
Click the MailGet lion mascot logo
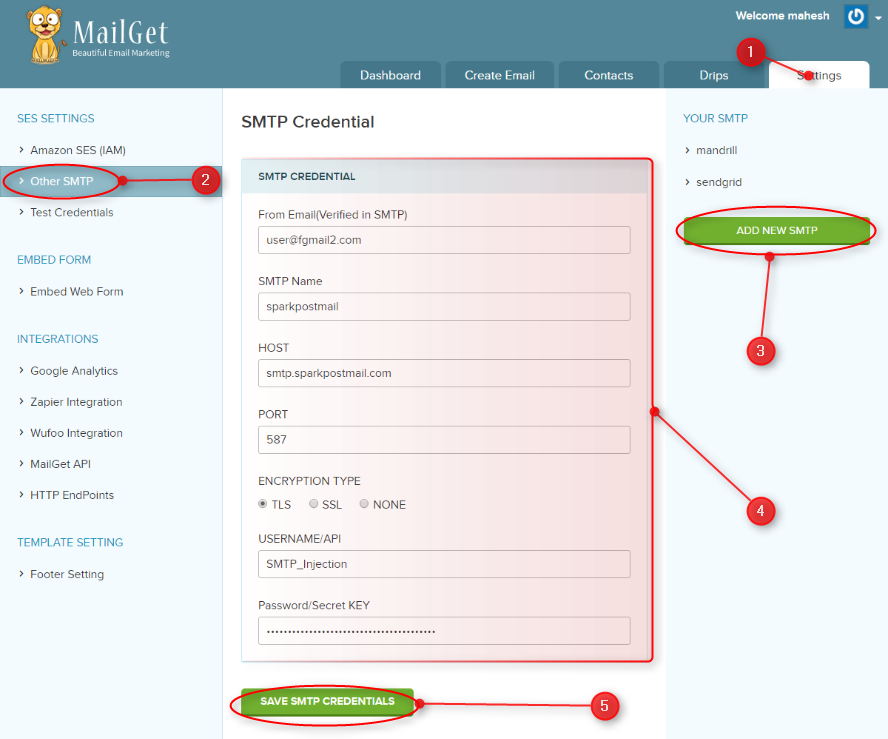[x=45, y=35]
